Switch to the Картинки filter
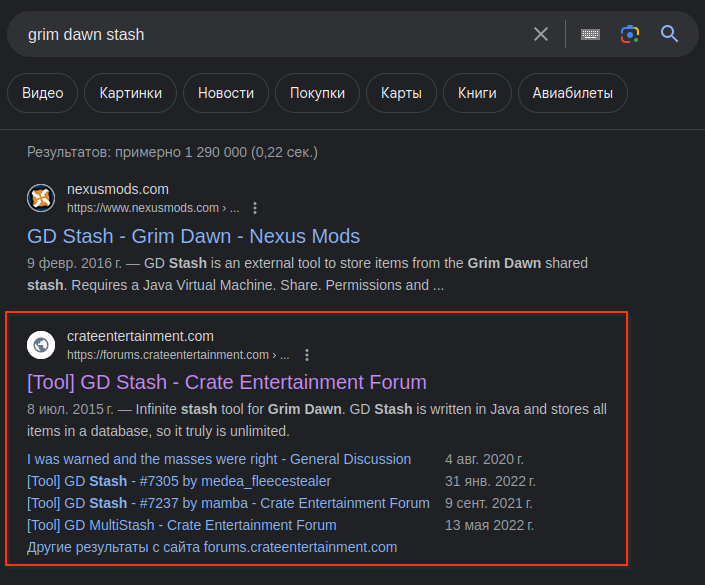Viewport: 705px width, 585px height. [130, 93]
